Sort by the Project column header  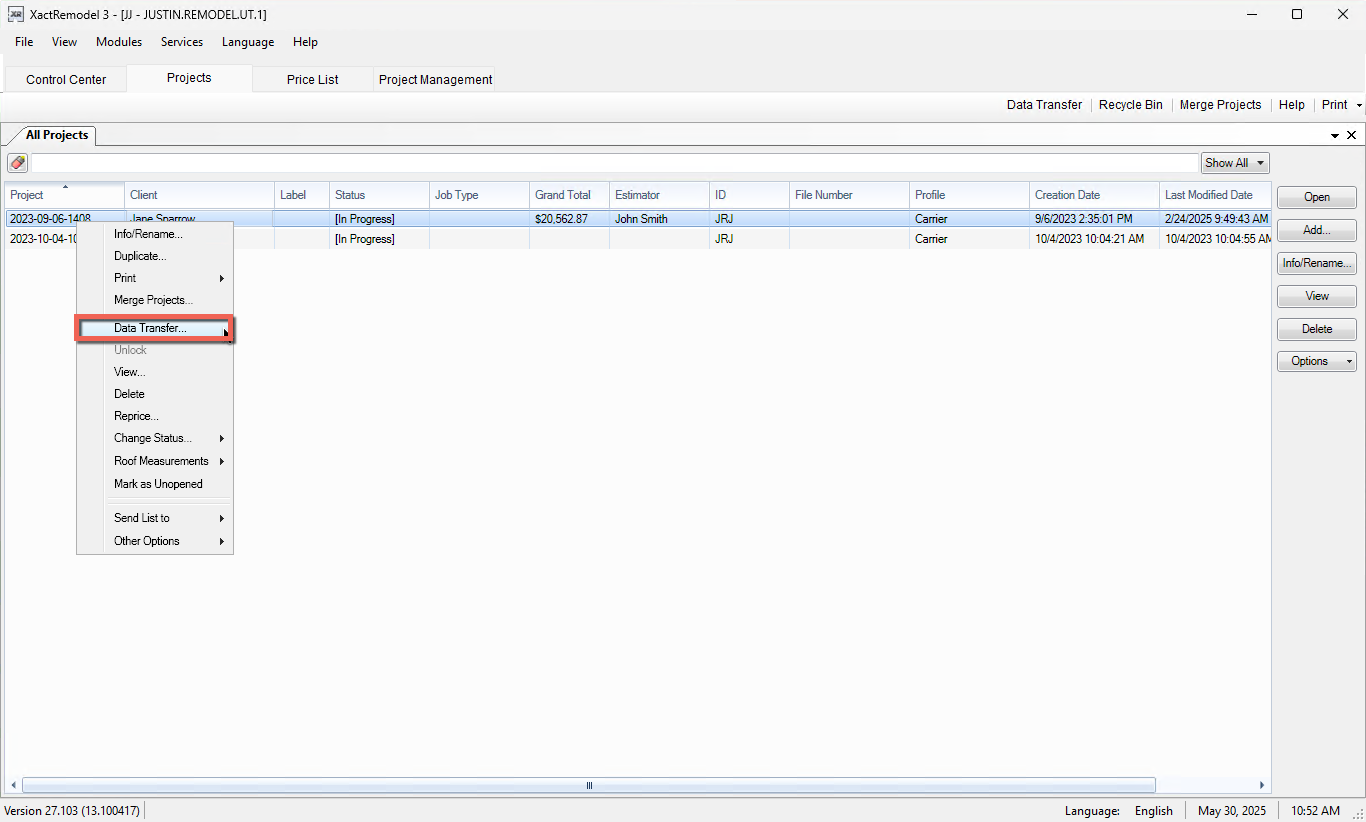point(65,195)
